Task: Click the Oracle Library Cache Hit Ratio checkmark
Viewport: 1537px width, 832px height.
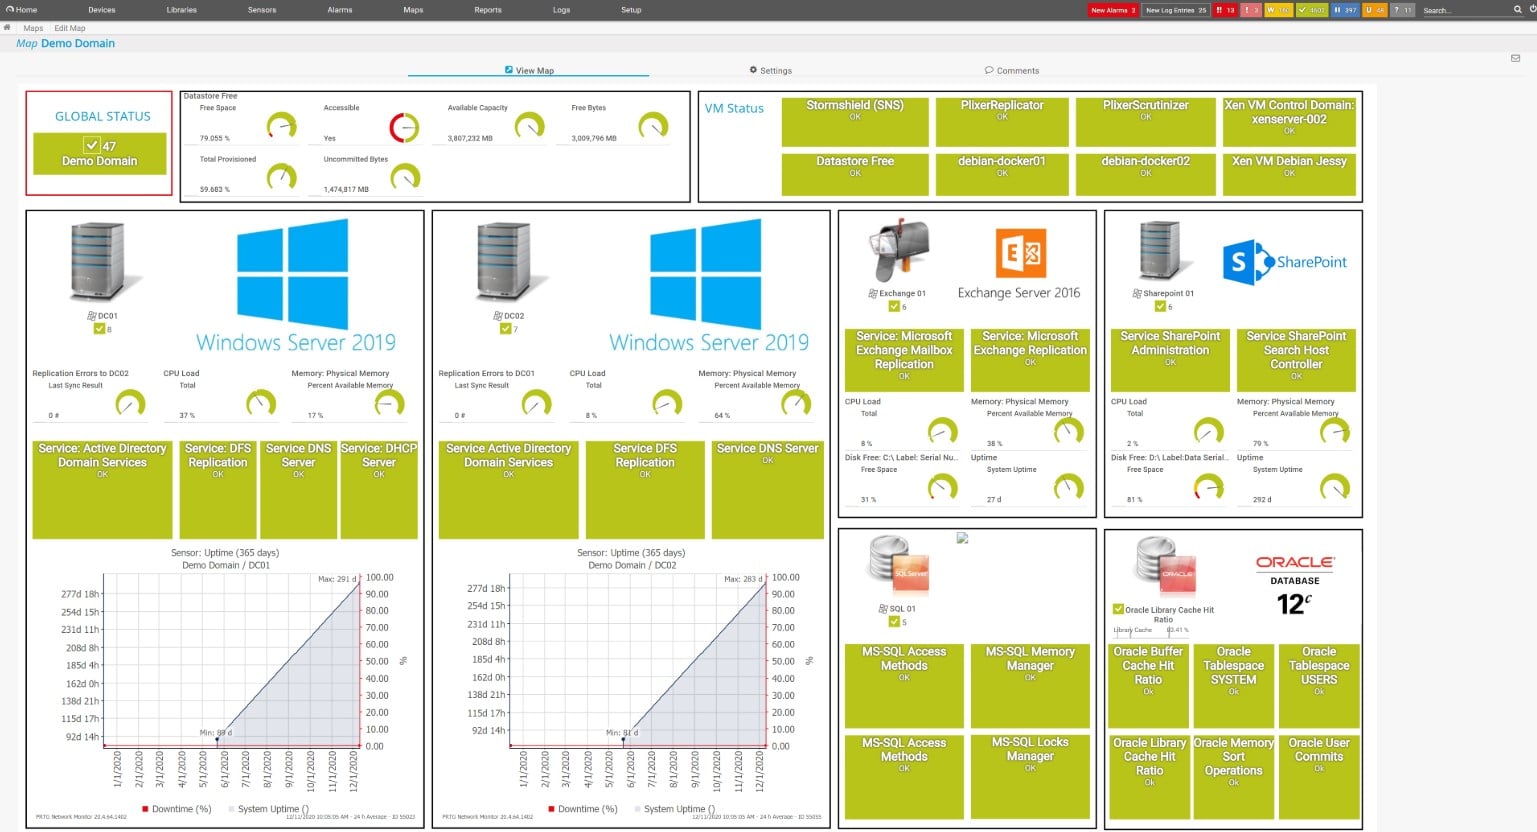Action: pyautogui.click(x=1118, y=609)
